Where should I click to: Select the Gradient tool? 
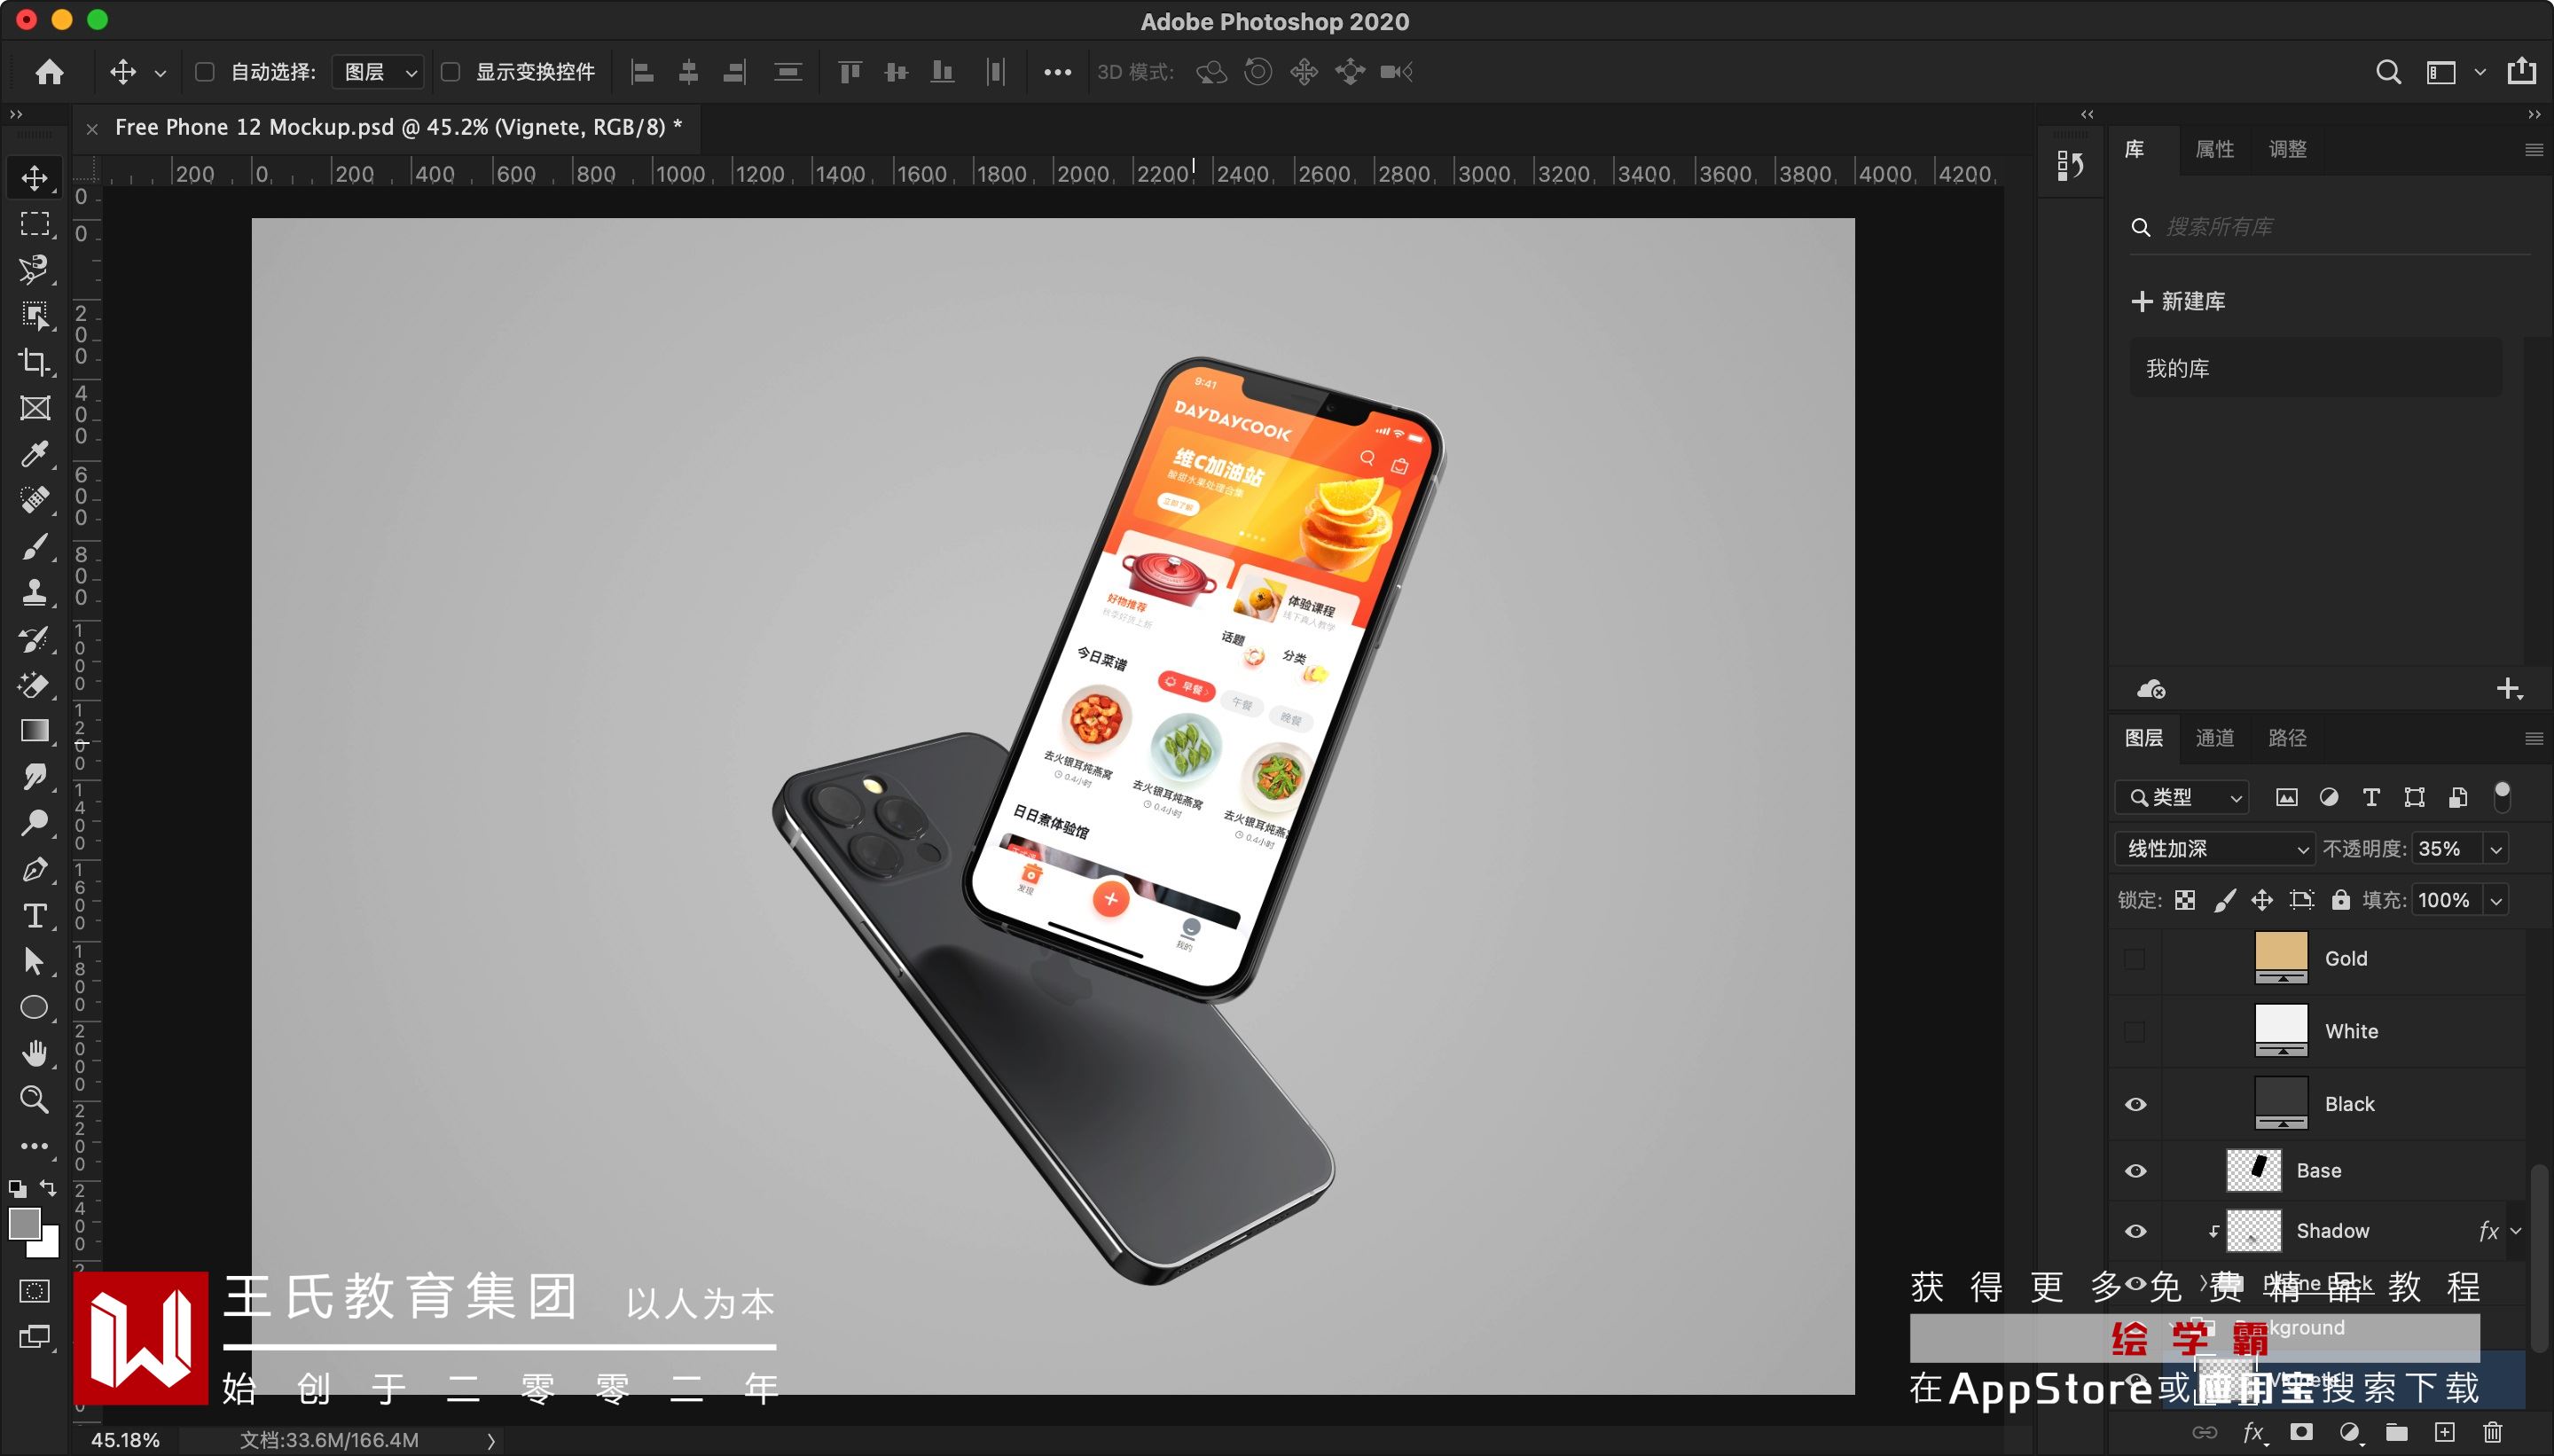click(x=35, y=731)
